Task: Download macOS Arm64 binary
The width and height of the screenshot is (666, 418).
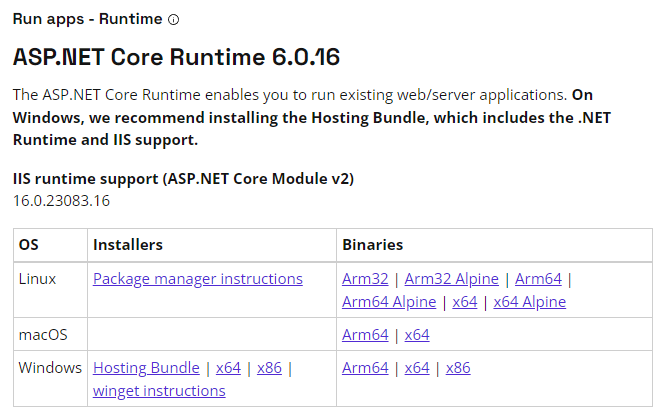Action: click(365, 335)
